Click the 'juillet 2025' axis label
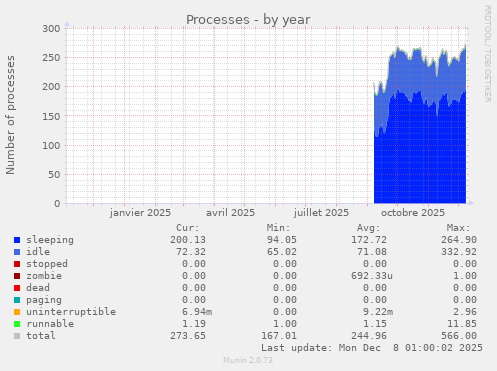This screenshot has height=371, width=497. 321,213
